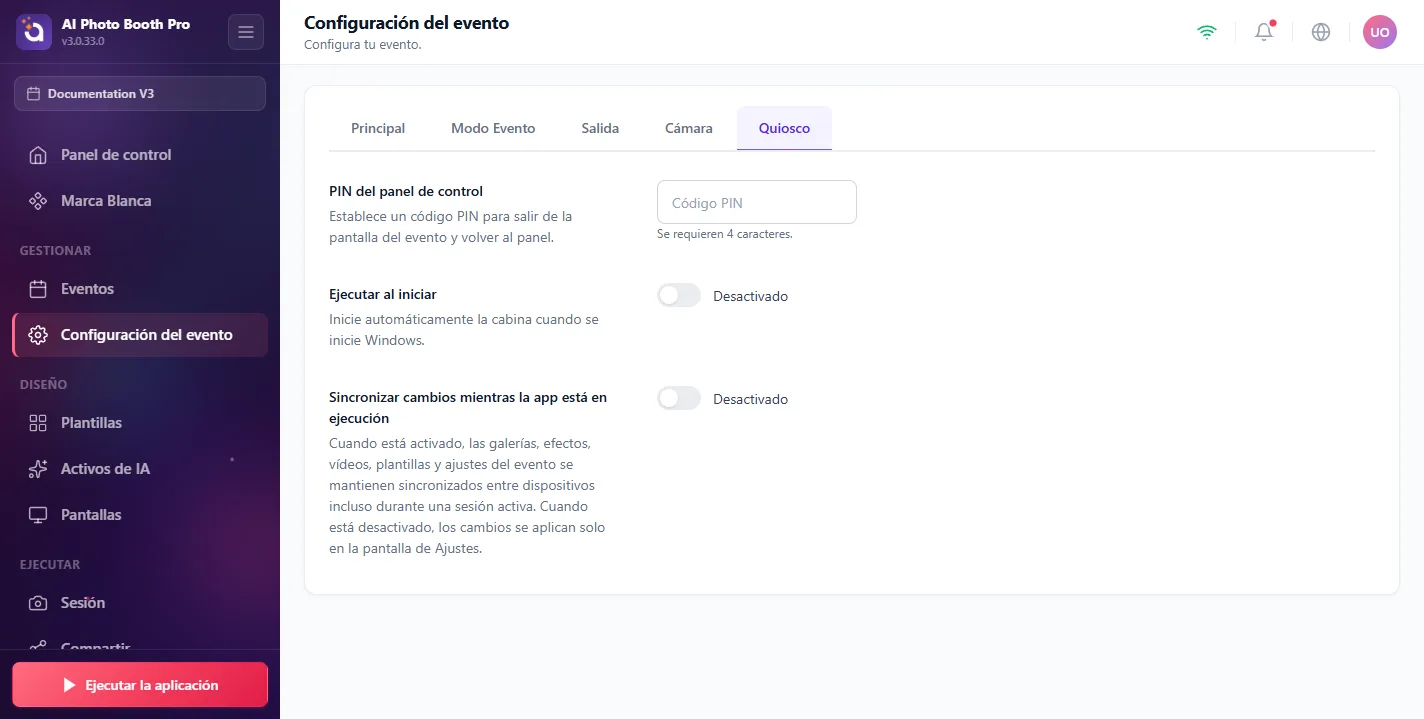
Task: Click the calendar icon in Documentation V3
Action: (x=34, y=94)
